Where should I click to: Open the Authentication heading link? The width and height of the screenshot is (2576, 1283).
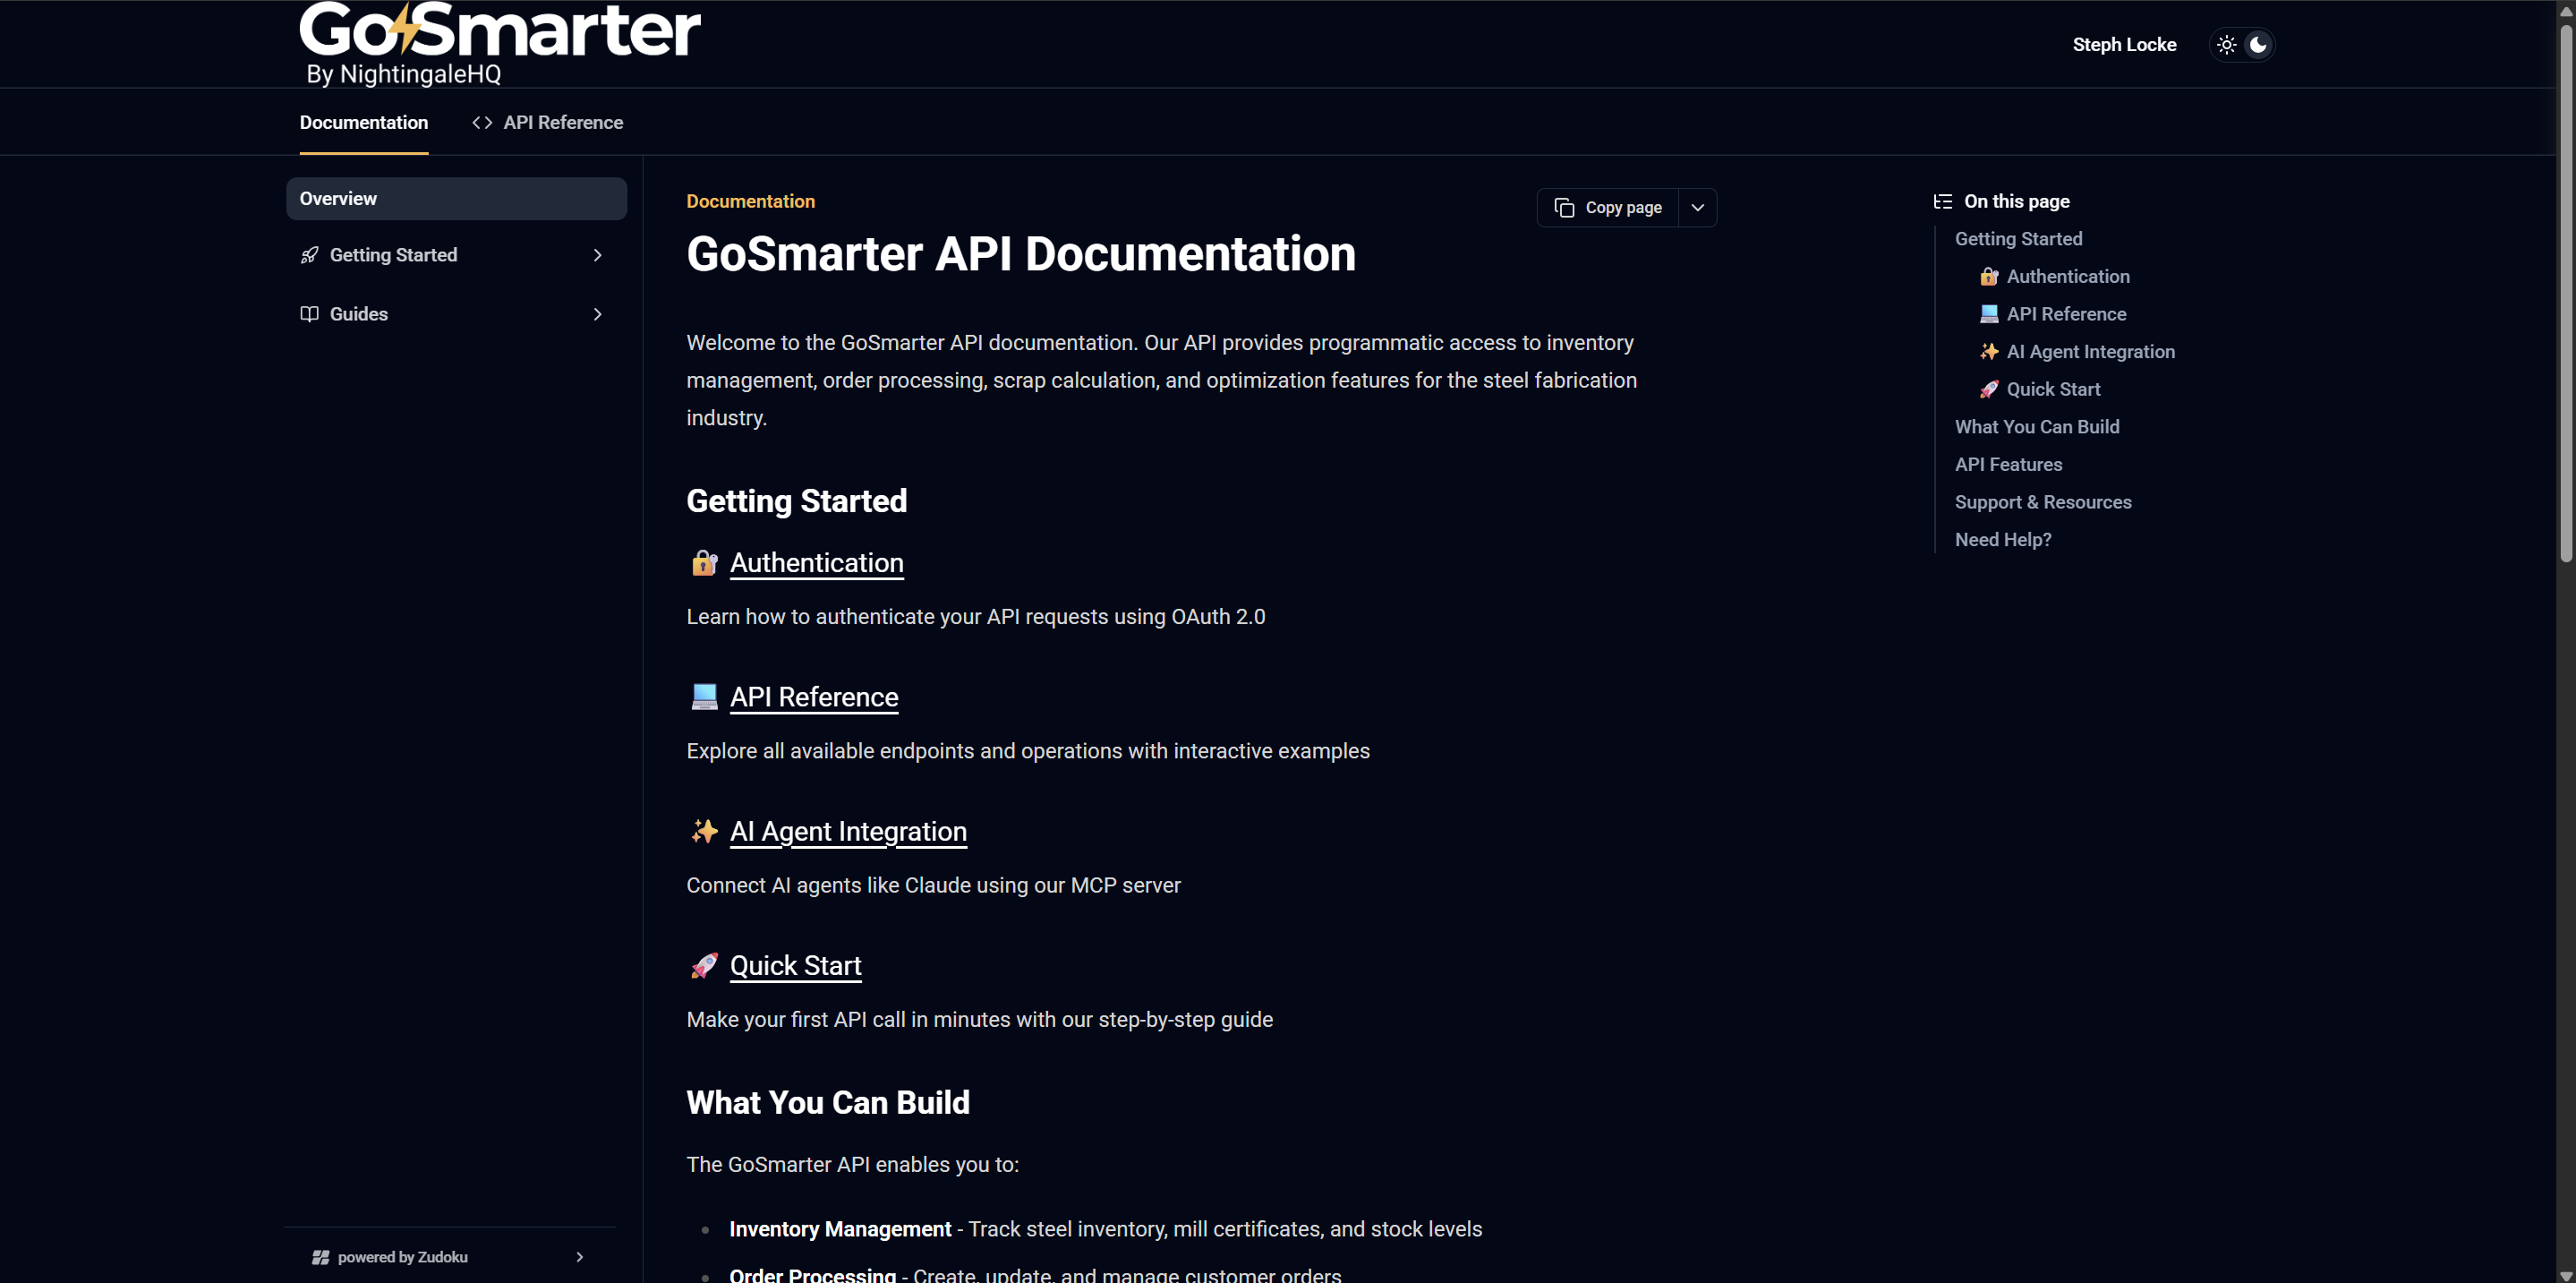(816, 563)
